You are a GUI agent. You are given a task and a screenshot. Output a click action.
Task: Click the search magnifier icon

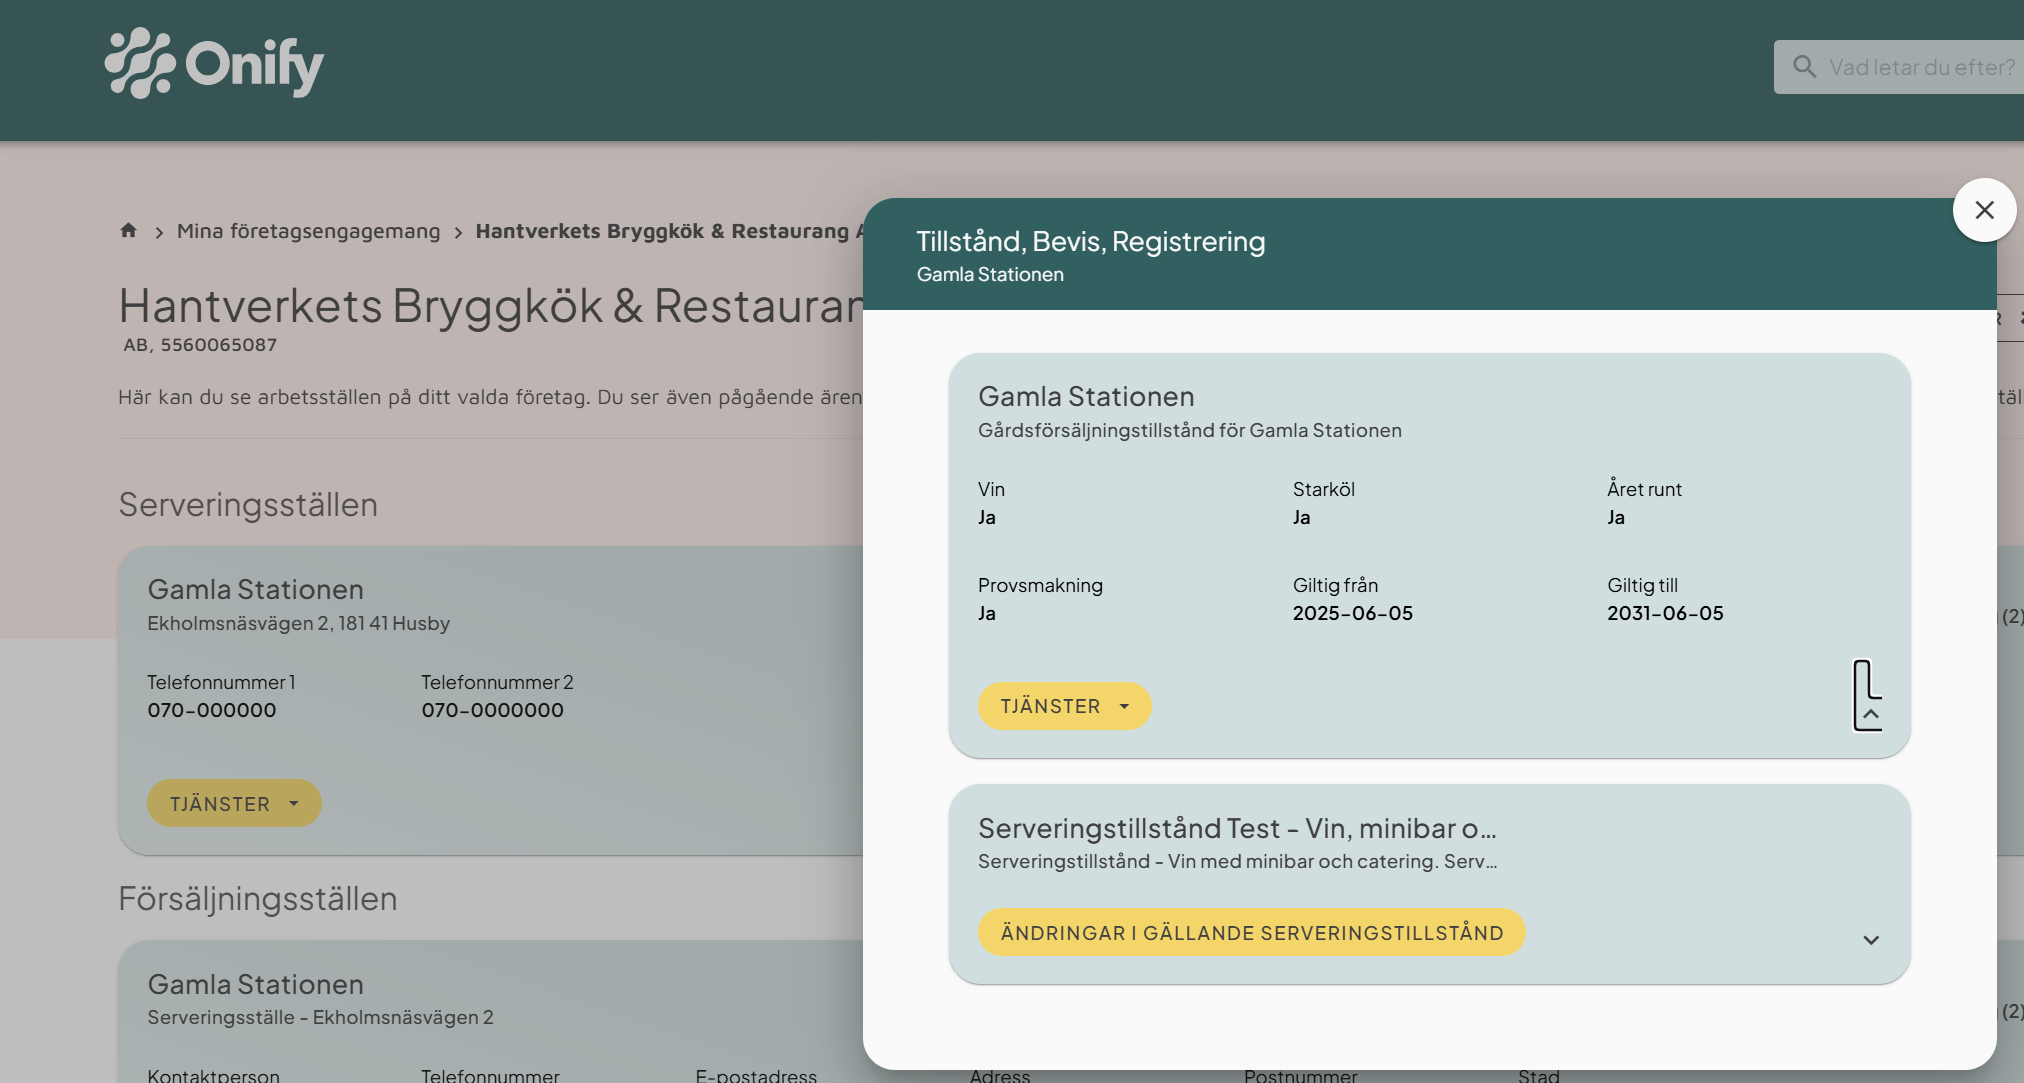(1804, 67)
